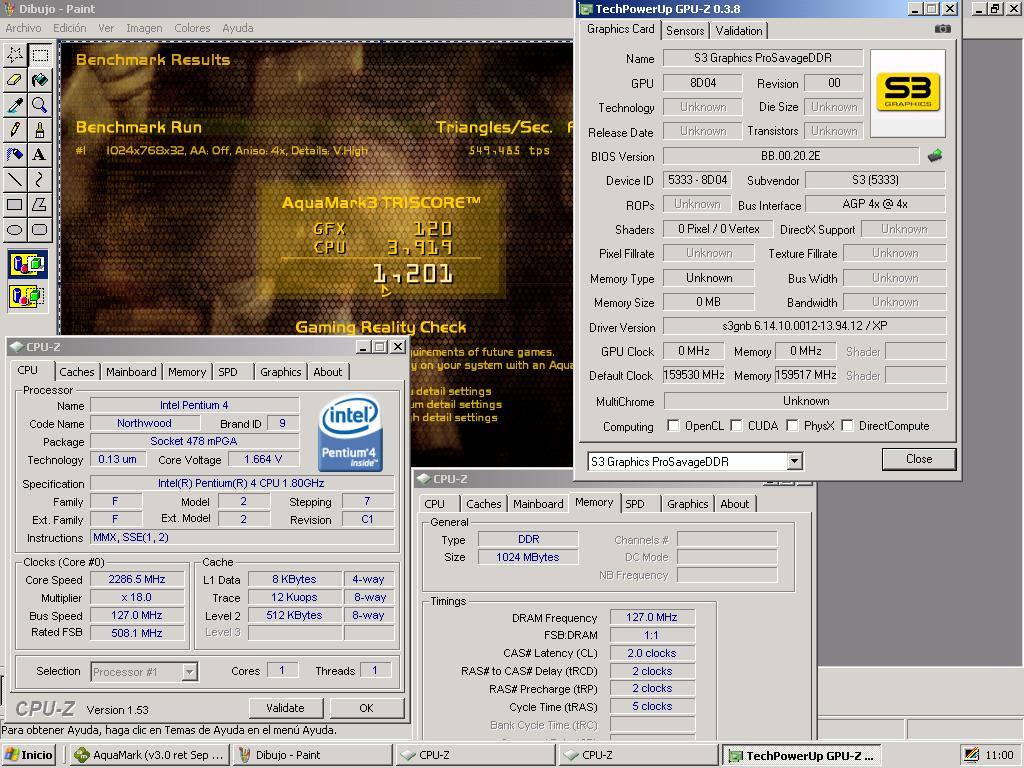Open the SPD tab in Memory CPU-Z window
This screenshot has height=768, width=1024.
635,504
